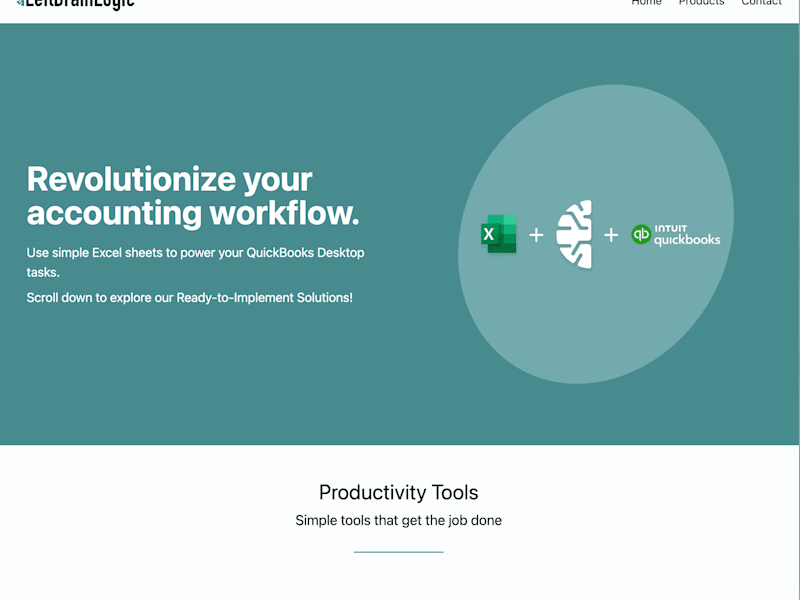The height and width of the screenshot is (600, 800).
Task: Click the plus sign between Excel and brain
Action: point(536,235)
